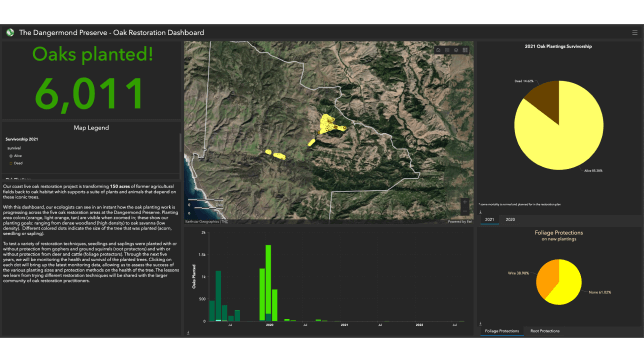This screenshot has height=362, width=644.
Task: Open the map layers list tool
Action: tap(447, 50)
